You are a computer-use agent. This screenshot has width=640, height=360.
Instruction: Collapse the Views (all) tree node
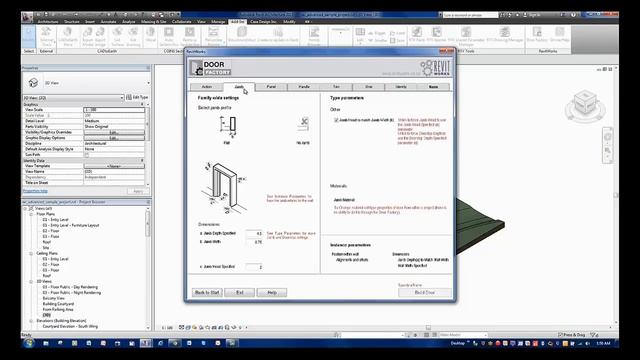tap(25, 209)
